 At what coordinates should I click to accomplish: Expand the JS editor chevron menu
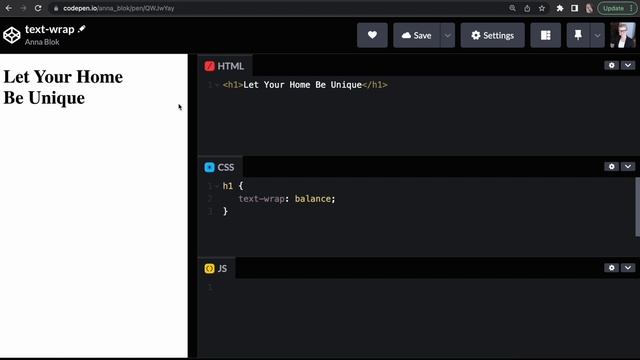[628, 268]
